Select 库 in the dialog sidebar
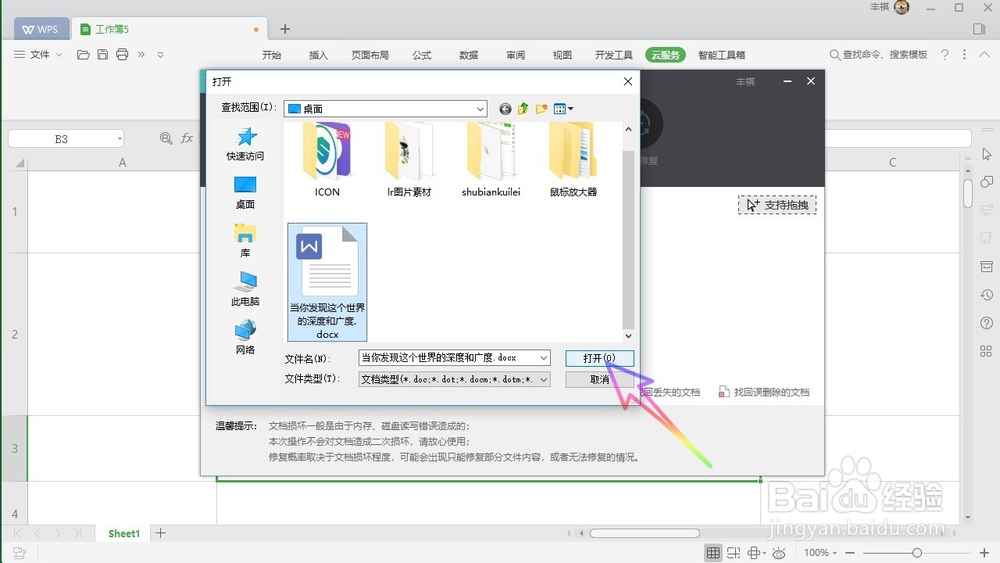The image size is (1000, 563). click(246, 240)
